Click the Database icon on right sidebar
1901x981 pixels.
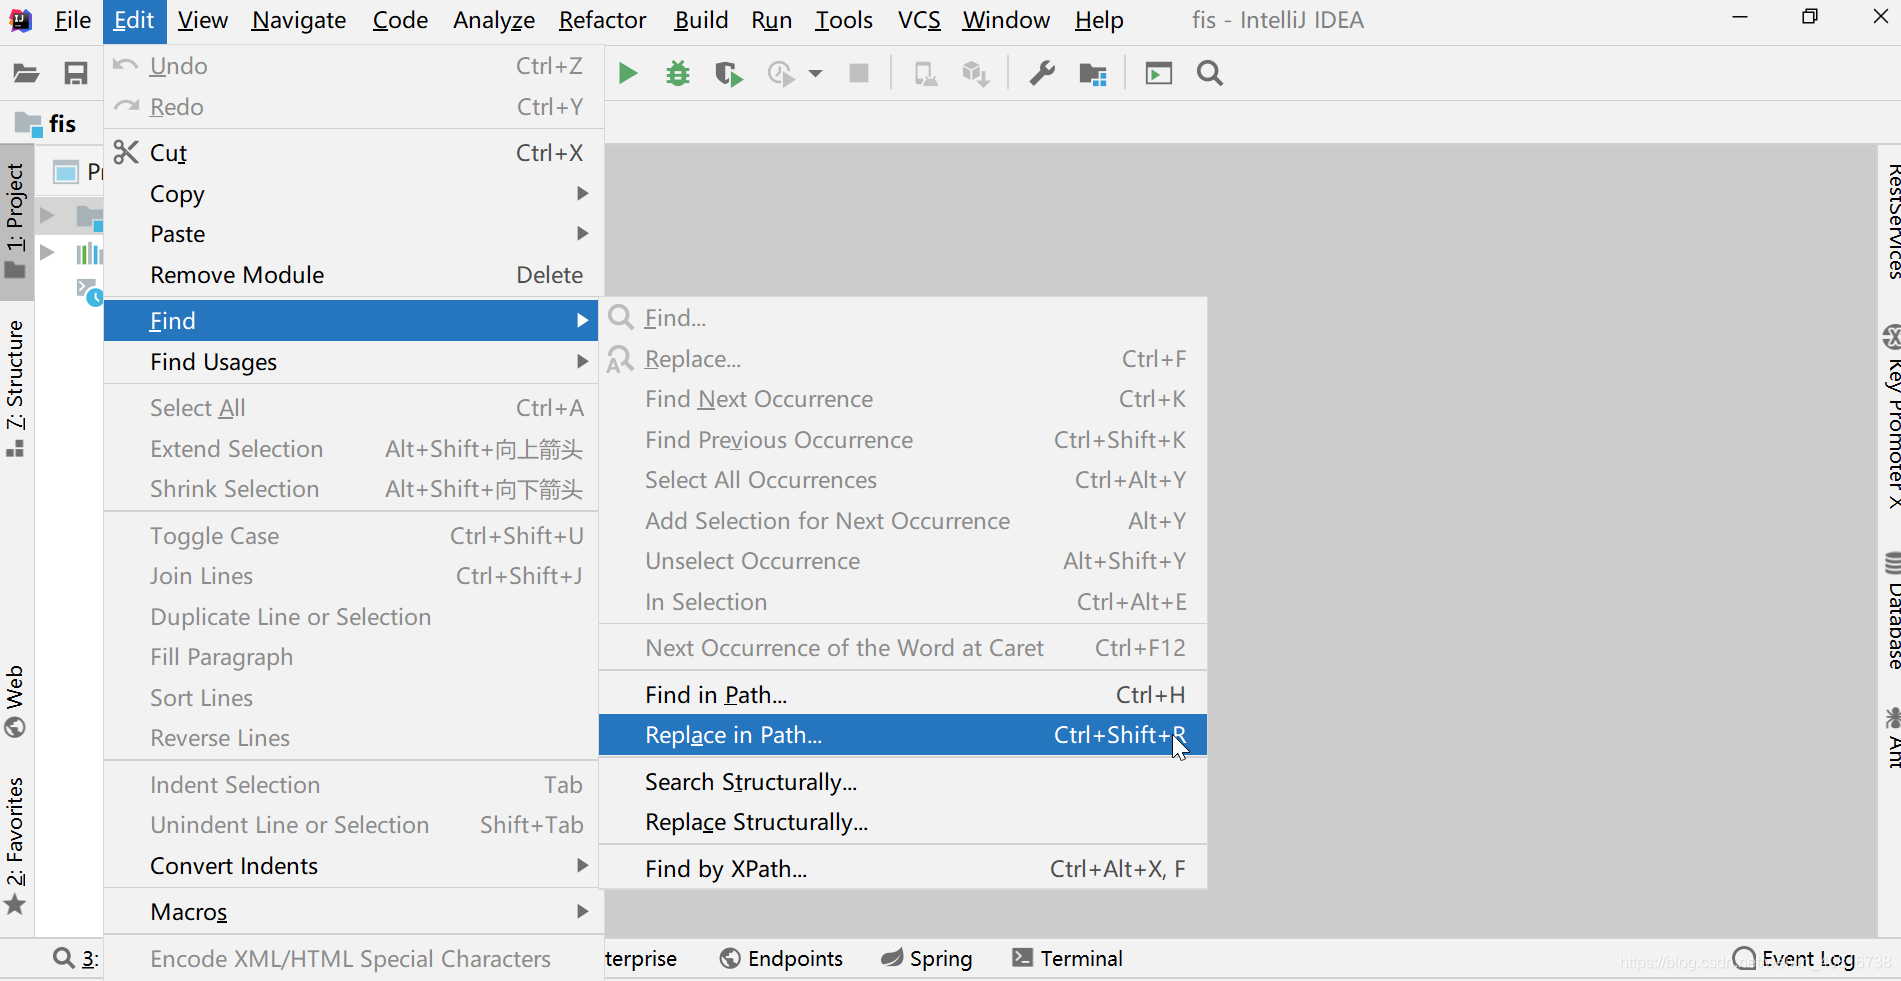click(x=1892, y=563)
